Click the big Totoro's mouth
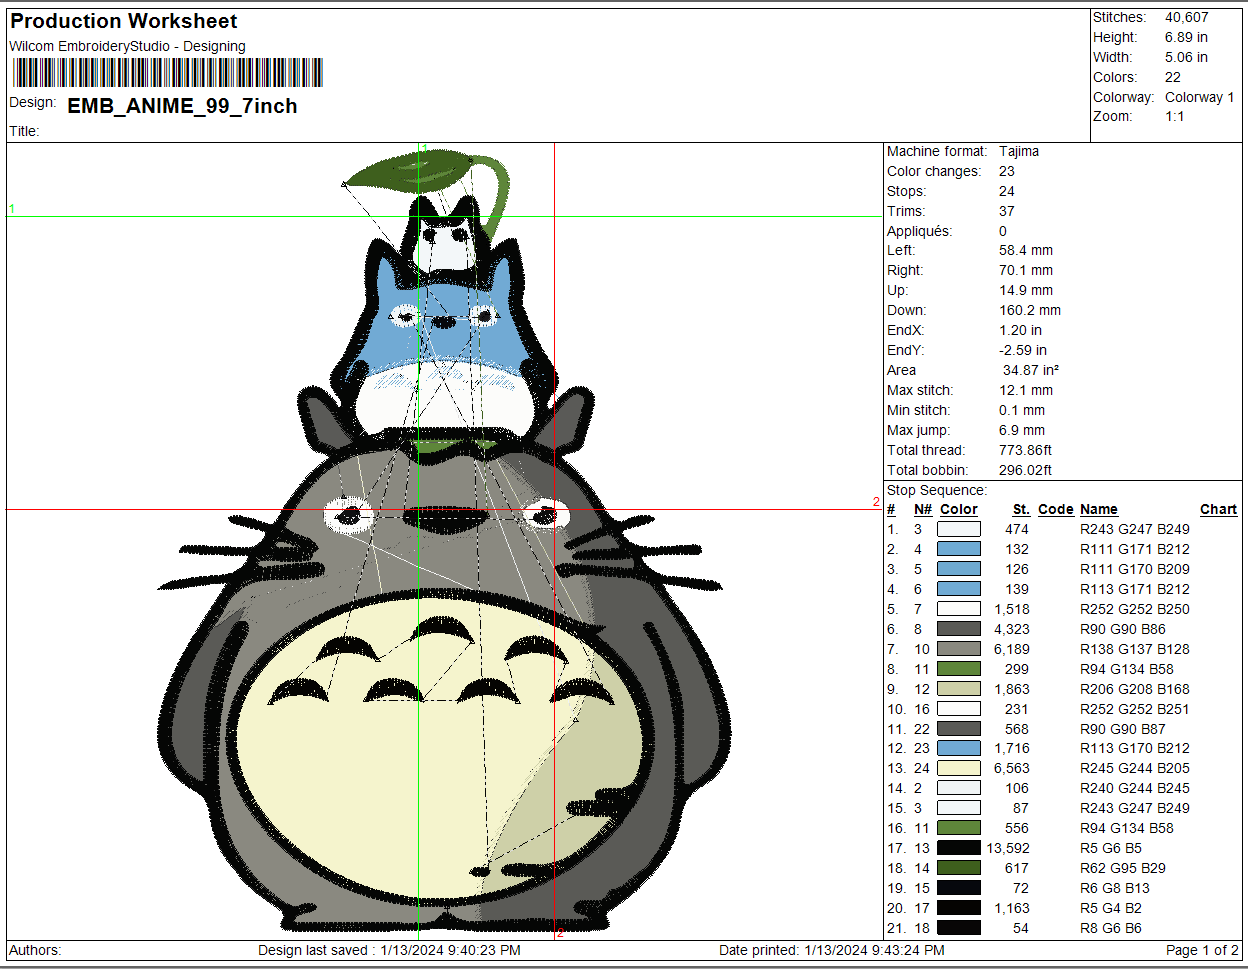 445,523
